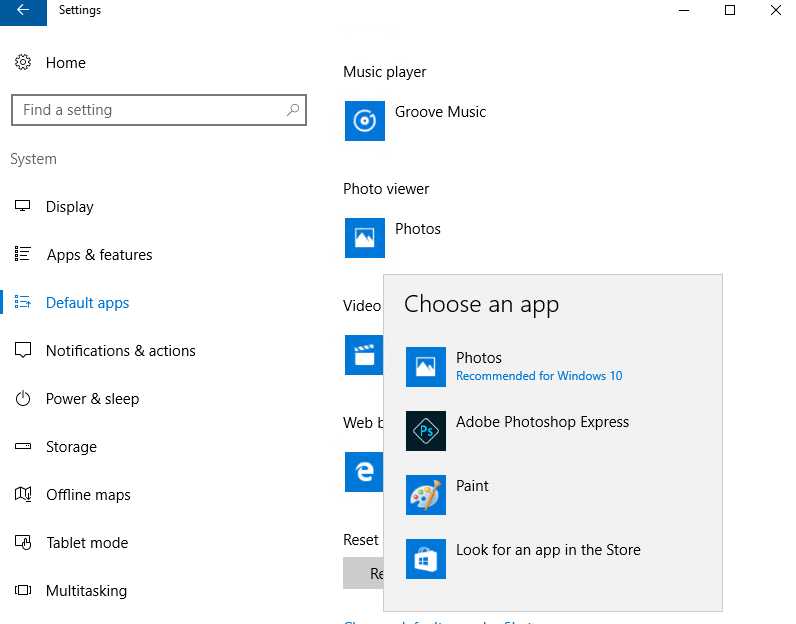Viewport: 796px width, 624px height.
Task: Choose Look for an app in the Store
Action: click(548, 550)
